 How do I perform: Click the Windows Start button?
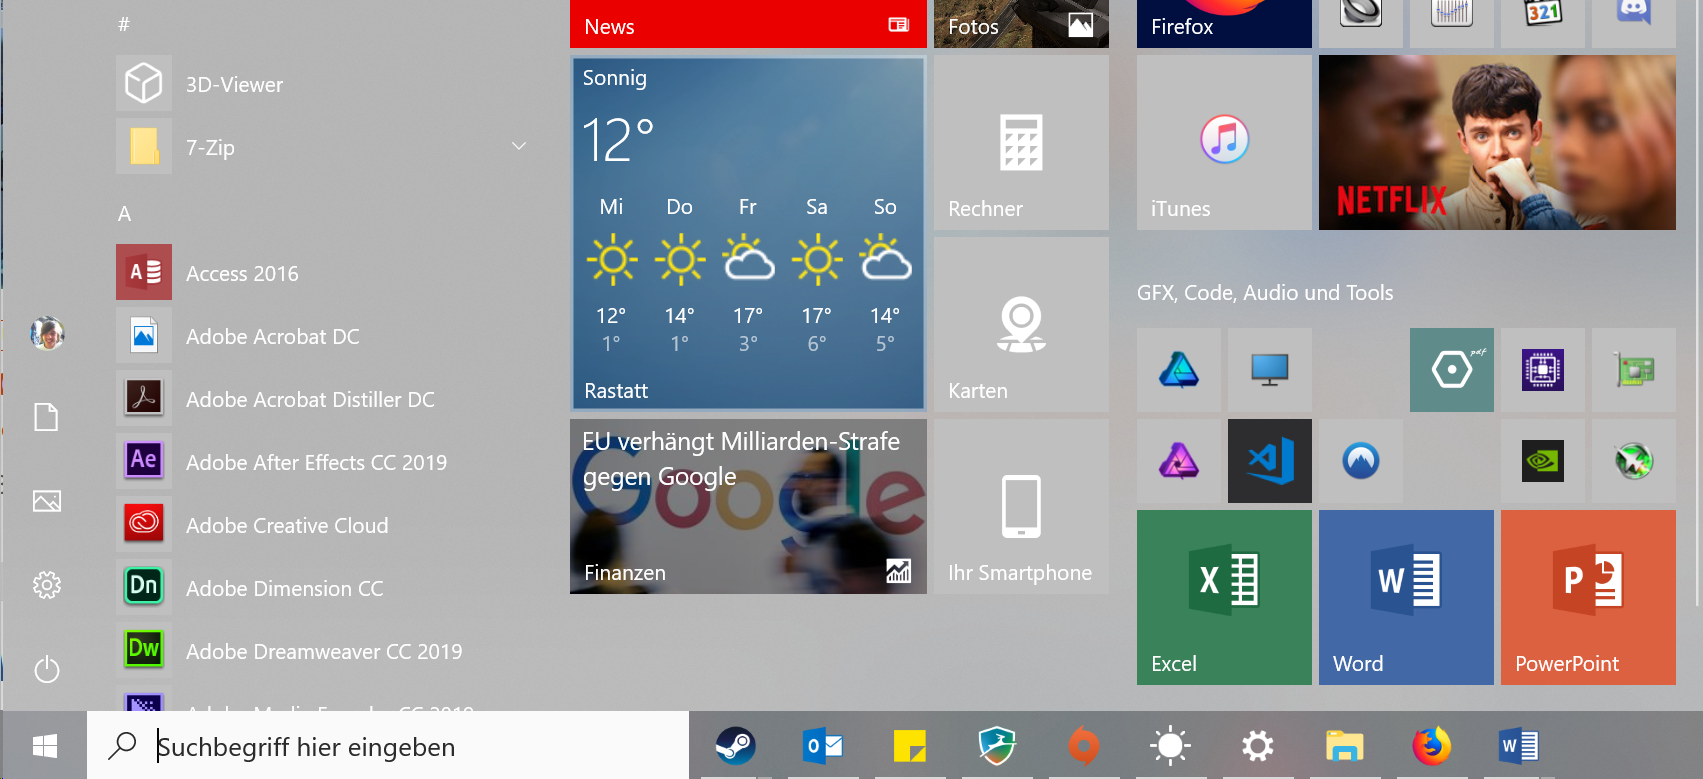[x=44, y=746]
